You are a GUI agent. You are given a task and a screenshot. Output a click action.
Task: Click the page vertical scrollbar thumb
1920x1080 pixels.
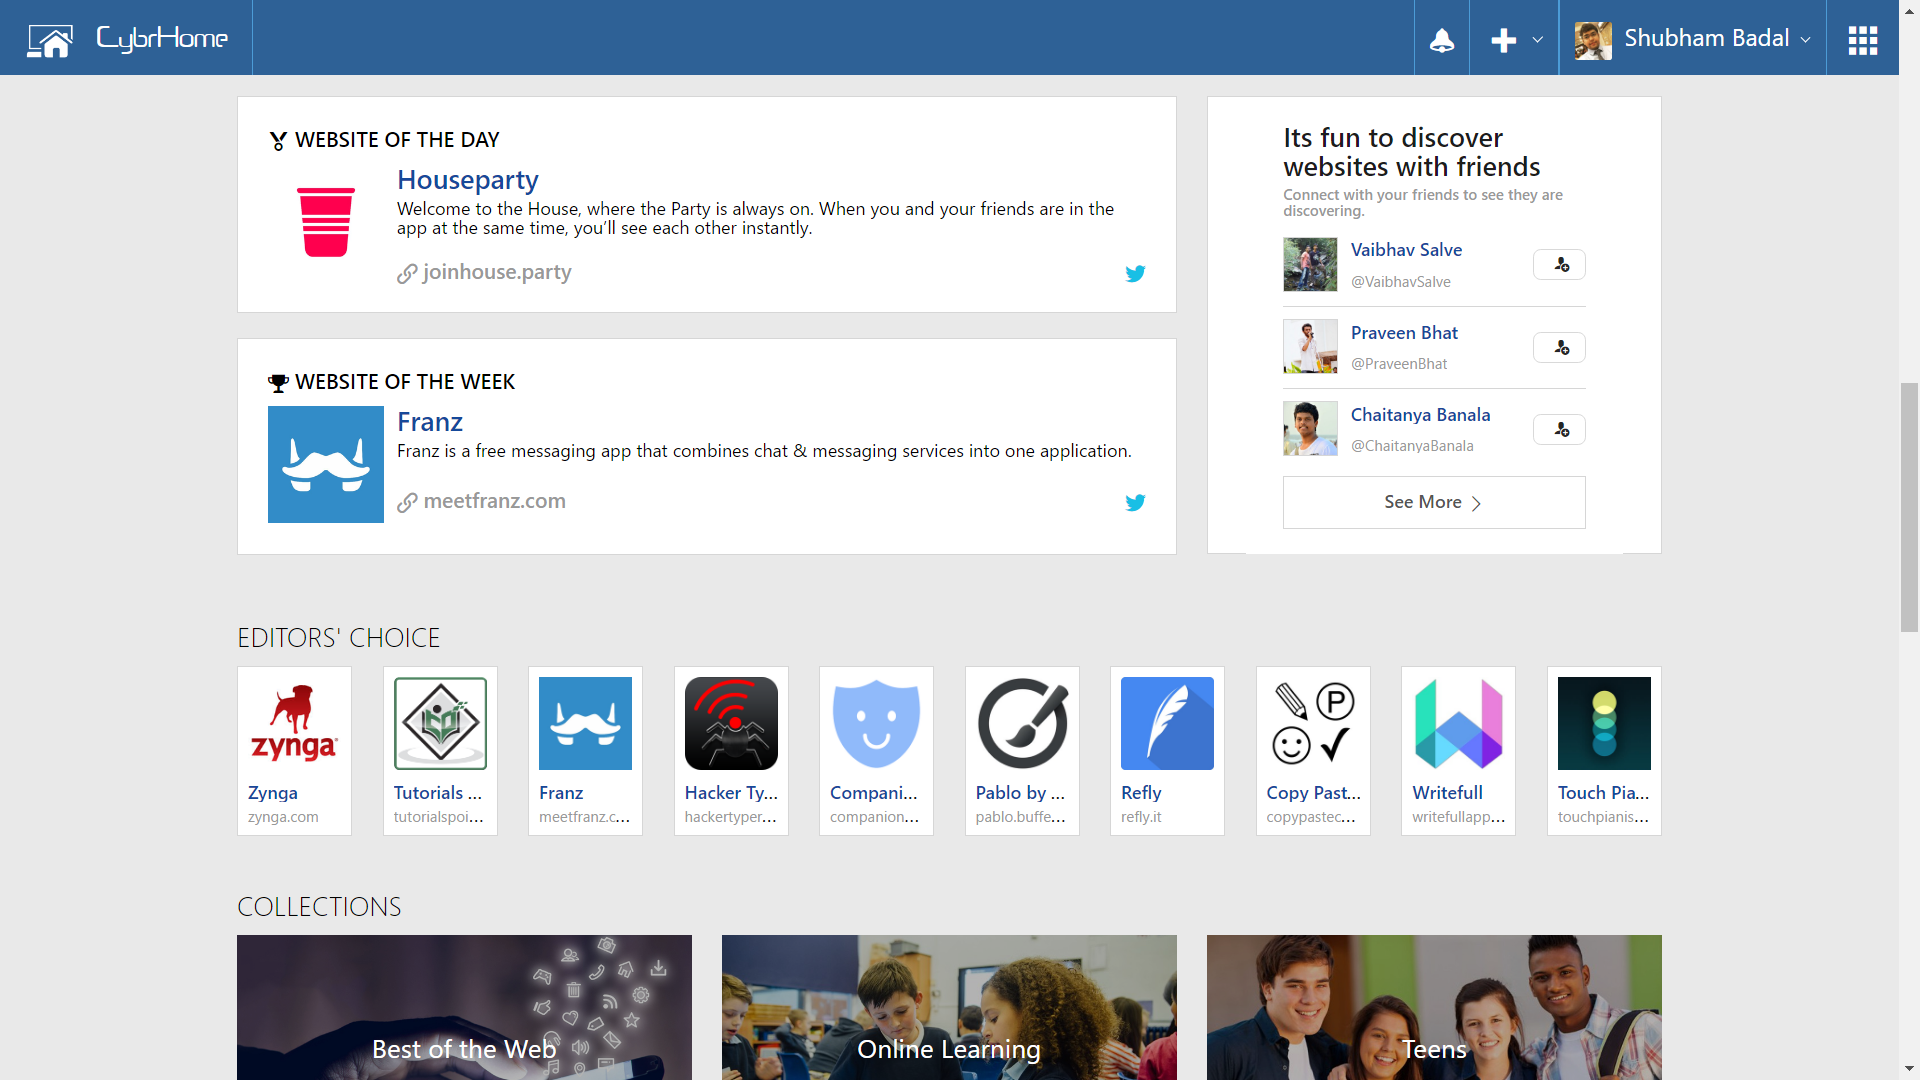(x=1909, y=507)
